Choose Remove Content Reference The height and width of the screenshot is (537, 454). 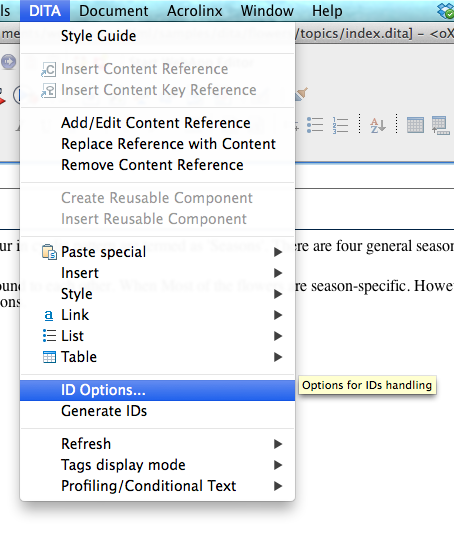click(x=157, y=165)
